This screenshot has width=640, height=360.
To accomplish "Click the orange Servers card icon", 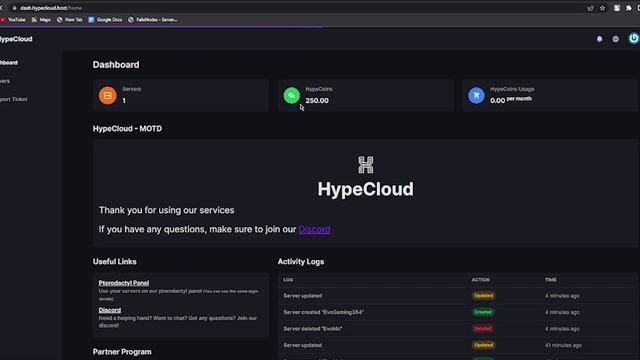I will pos(107,96).
